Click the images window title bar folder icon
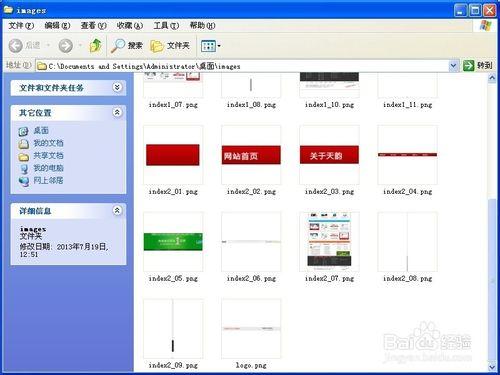 pyautogui.click(x=8, y=9)
